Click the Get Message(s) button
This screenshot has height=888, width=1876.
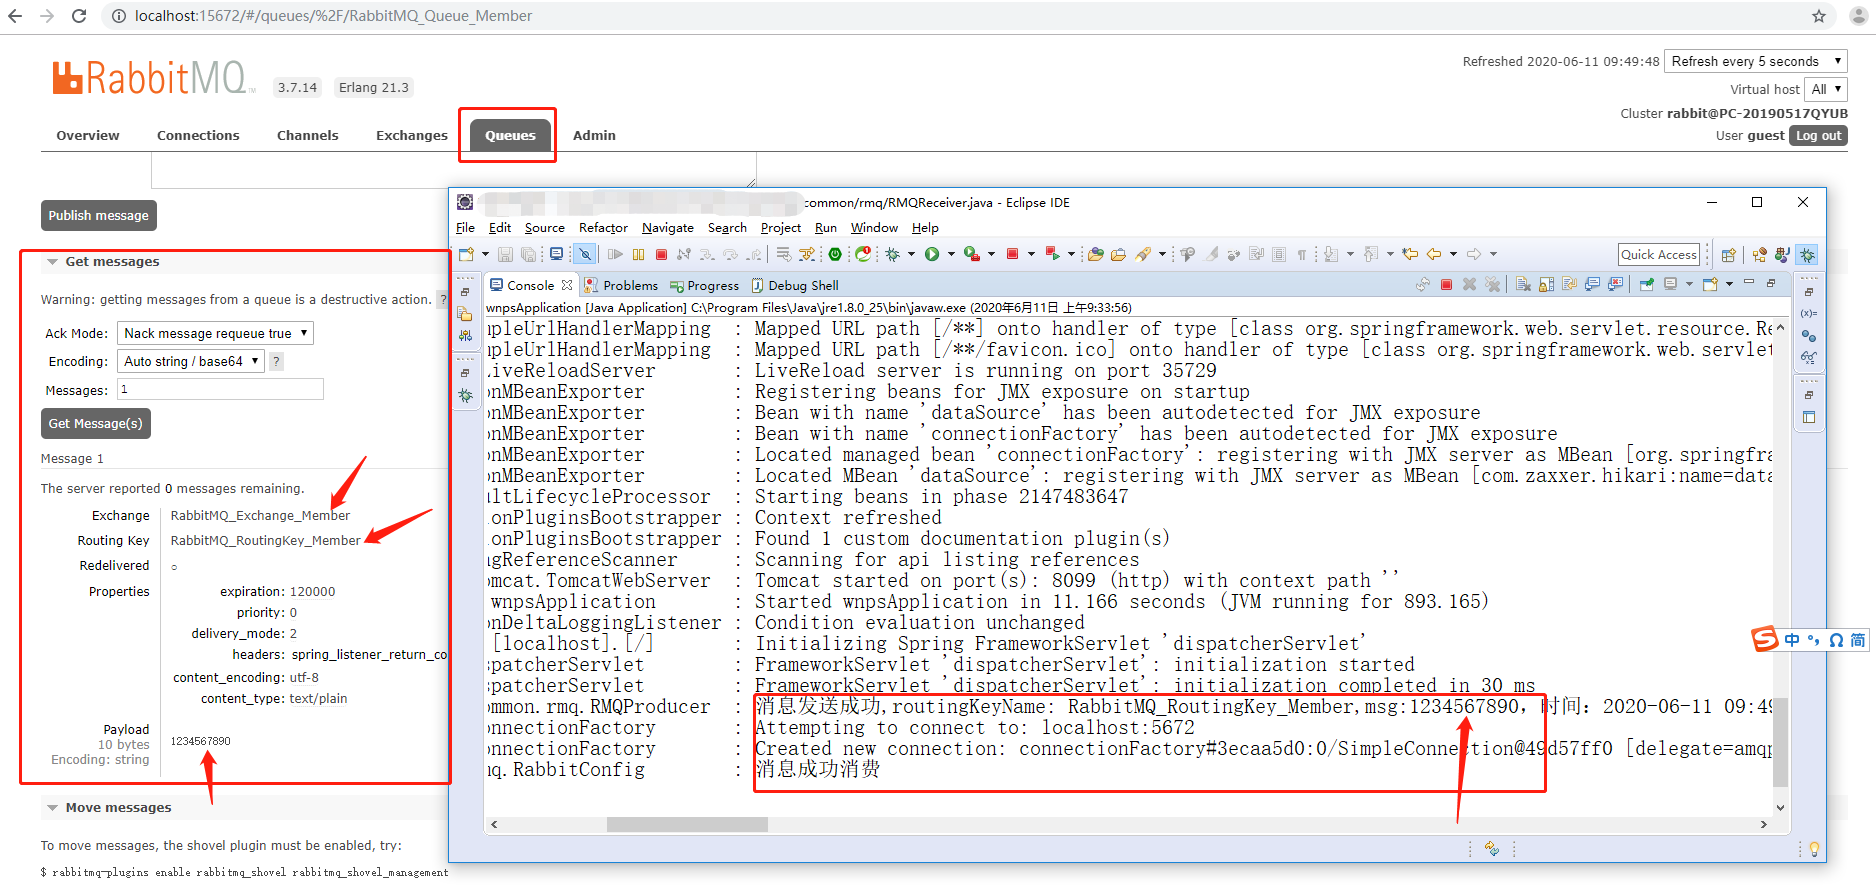[96, 423]
